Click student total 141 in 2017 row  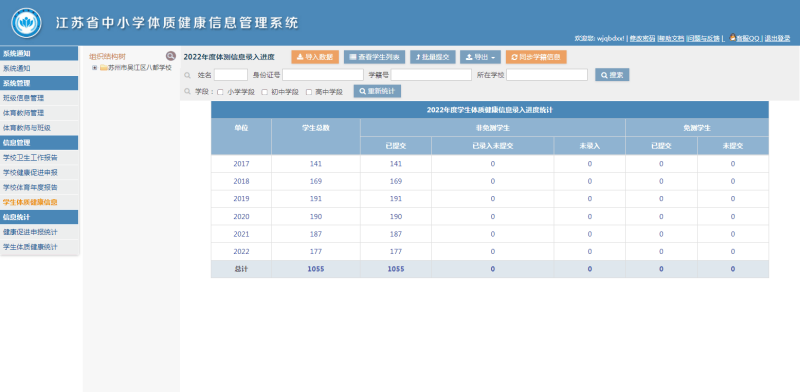coord(316,164)
